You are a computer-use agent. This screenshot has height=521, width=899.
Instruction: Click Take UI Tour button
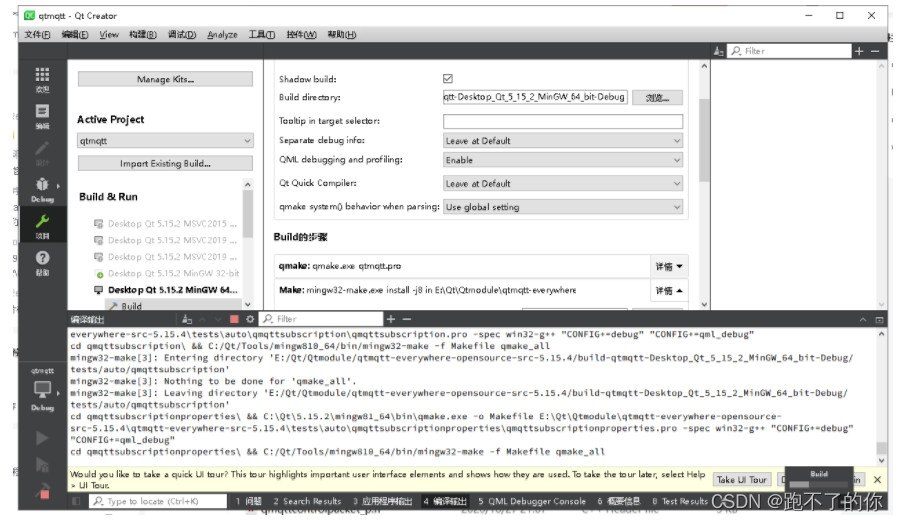[x=741, y=480]
